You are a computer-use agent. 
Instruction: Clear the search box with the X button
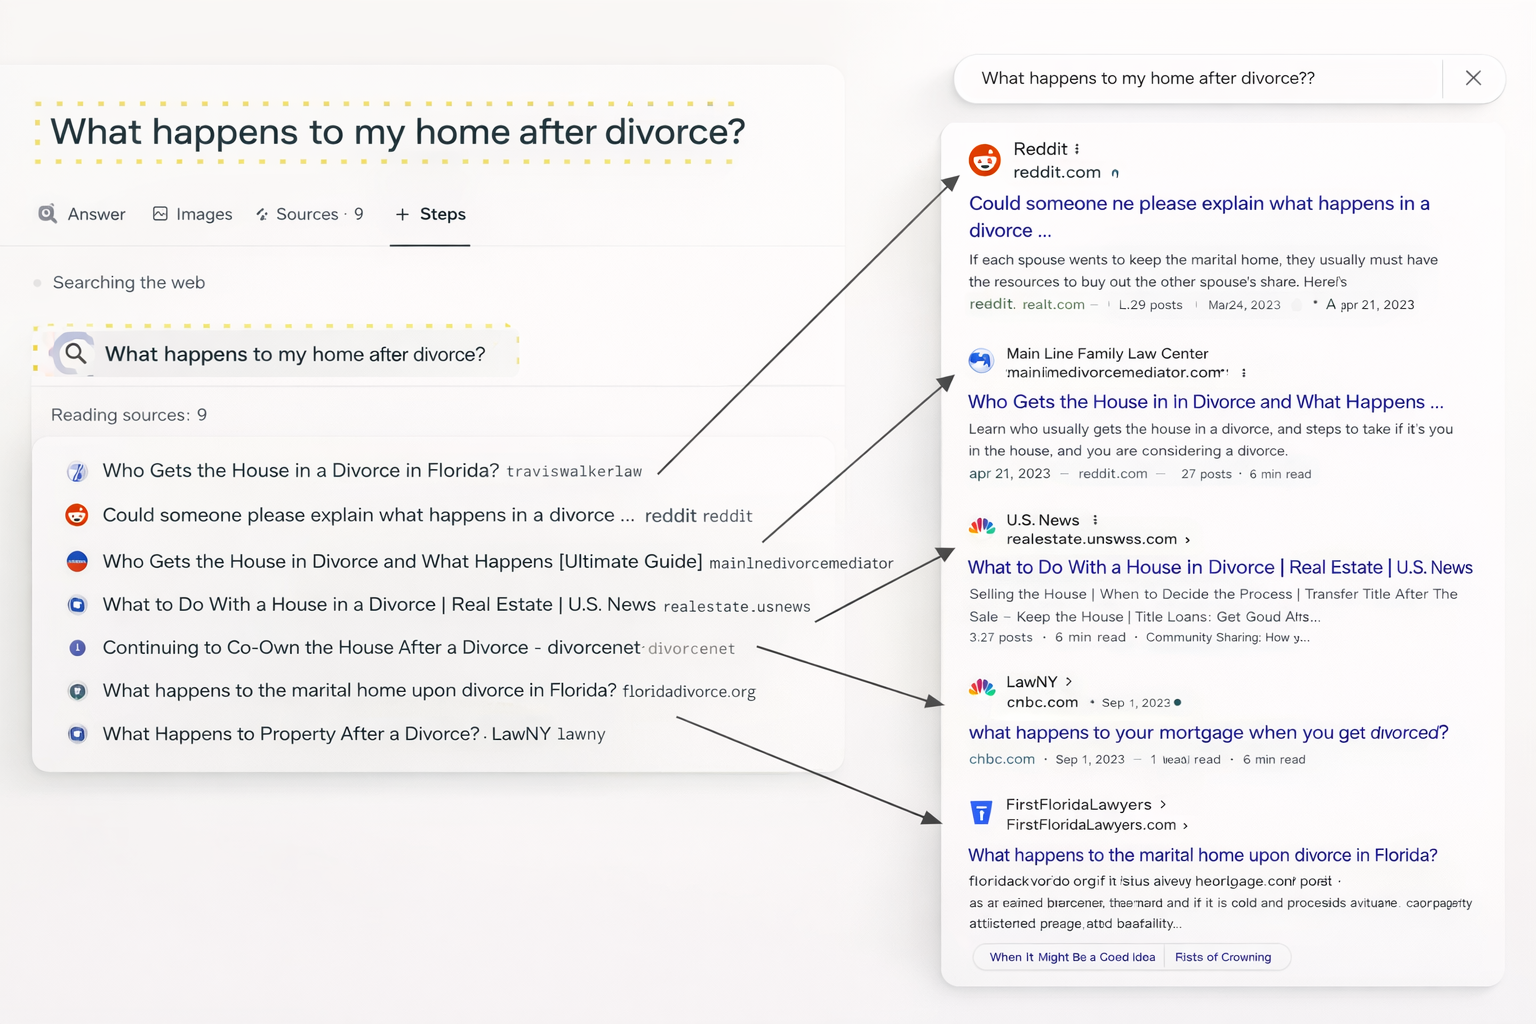(x=1473, y=78)
